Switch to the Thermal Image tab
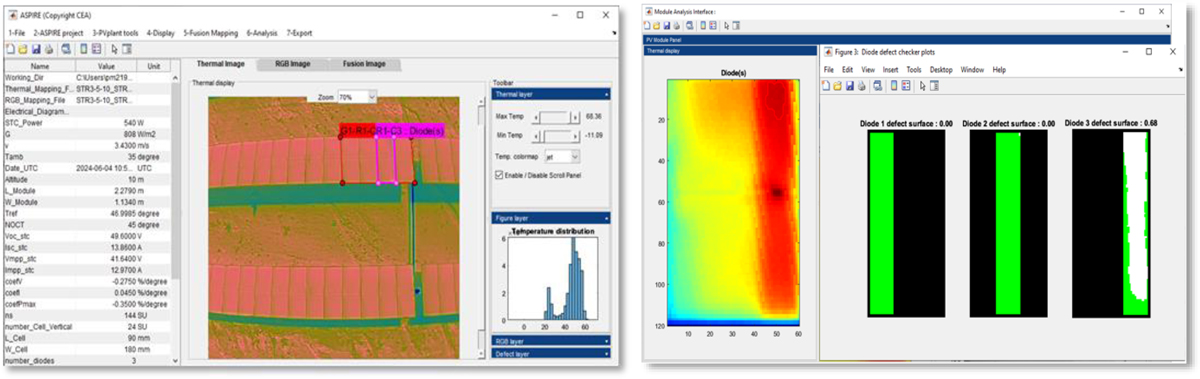The width and height of the screenshot is (1200, 379). [220, 64]
